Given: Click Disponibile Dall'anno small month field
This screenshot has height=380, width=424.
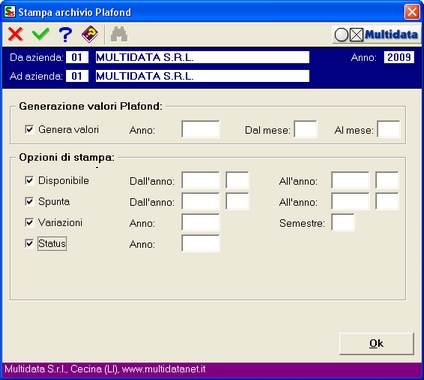Looking at the screenshot, I should tap(237, 180).
